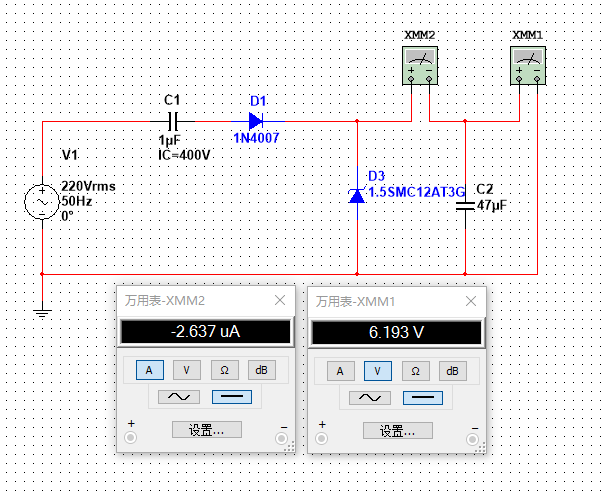Open 设置 settings in XMM2 multimeter
The width and height of the screenshot is (606, 491).
point(206,430)
